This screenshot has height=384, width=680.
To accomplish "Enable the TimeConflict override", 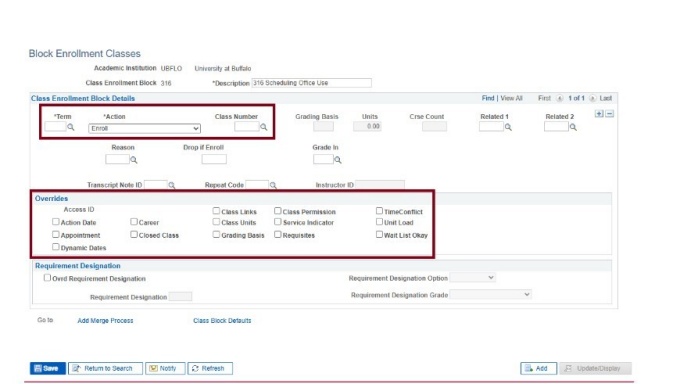I will coord(379,211).
